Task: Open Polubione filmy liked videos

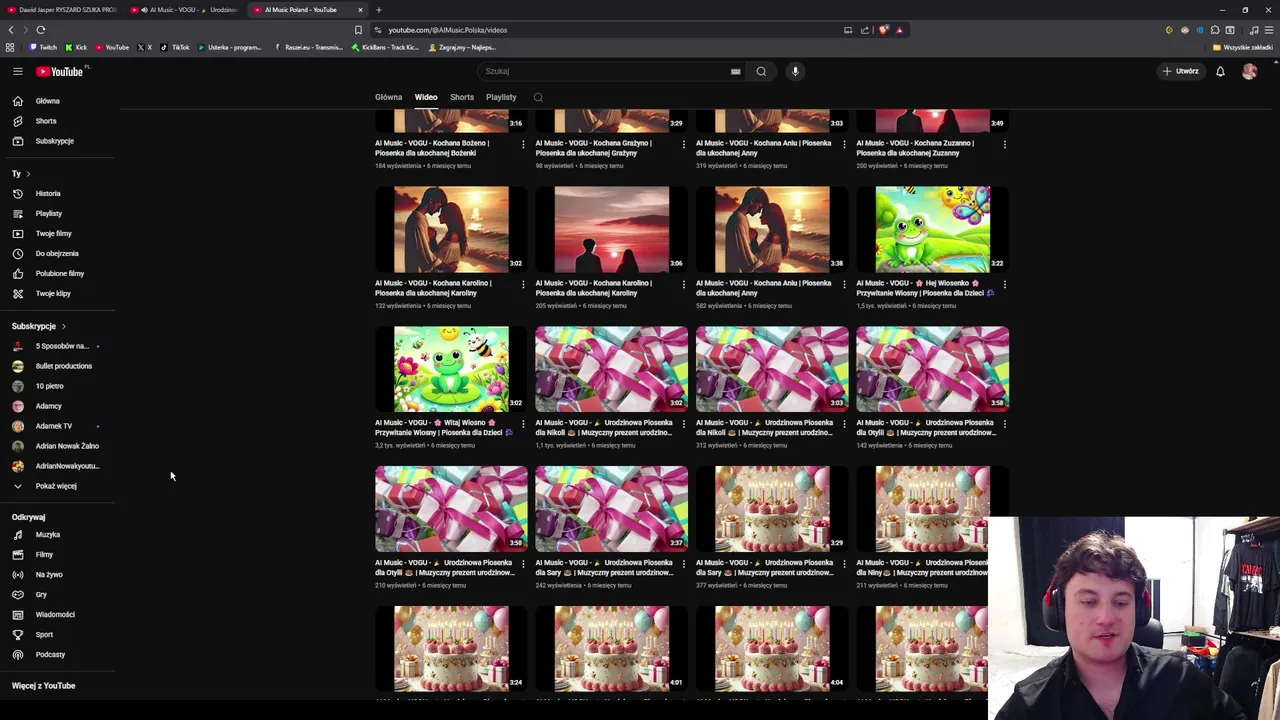Action: (x=60, y=273)
